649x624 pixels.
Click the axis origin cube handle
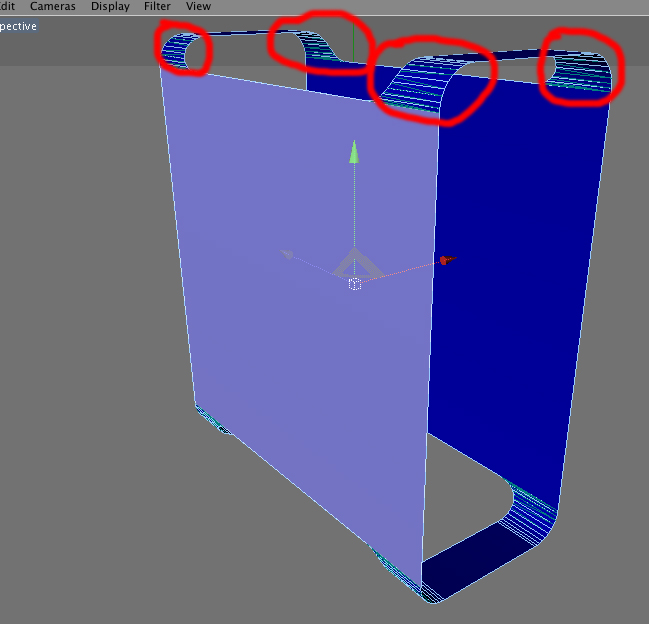[x=355, y=284]
